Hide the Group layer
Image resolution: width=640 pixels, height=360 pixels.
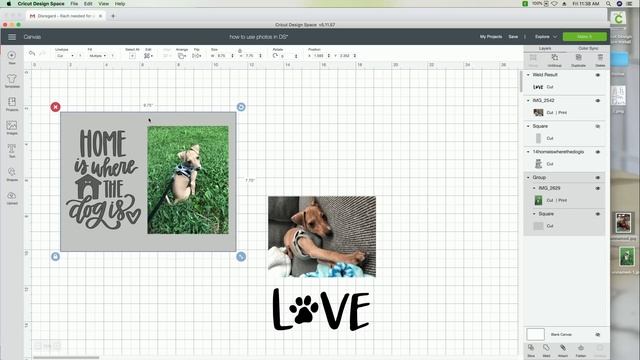598,178
